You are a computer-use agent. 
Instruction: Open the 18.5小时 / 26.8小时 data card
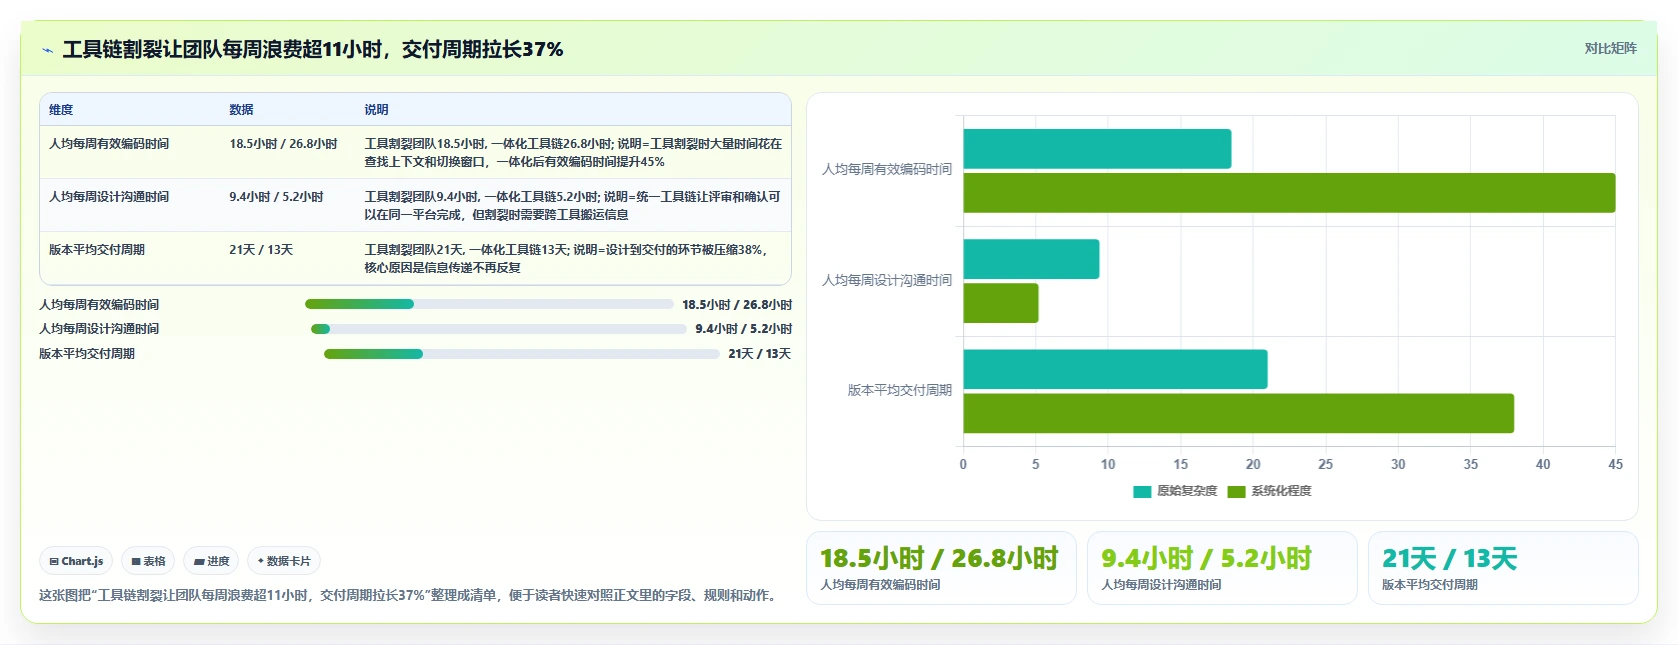click(x=941, y=568)
